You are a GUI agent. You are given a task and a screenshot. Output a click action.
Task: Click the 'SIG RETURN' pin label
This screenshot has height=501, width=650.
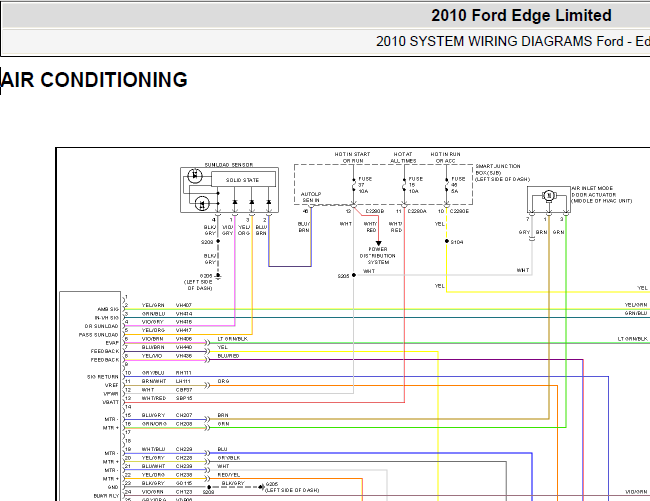(x=103, y=377)
